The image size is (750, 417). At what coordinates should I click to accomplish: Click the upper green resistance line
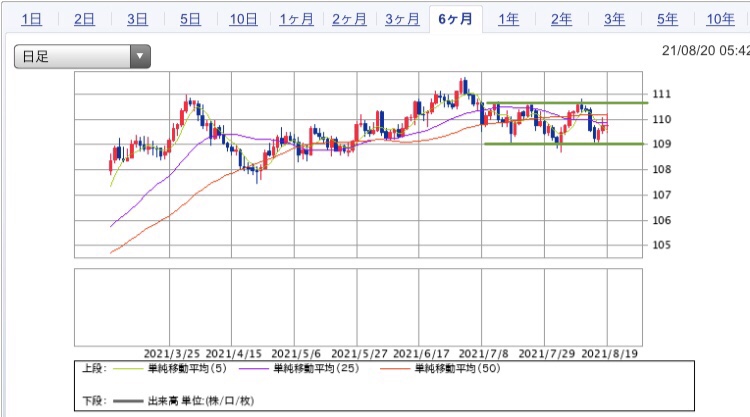coord(567,103)
